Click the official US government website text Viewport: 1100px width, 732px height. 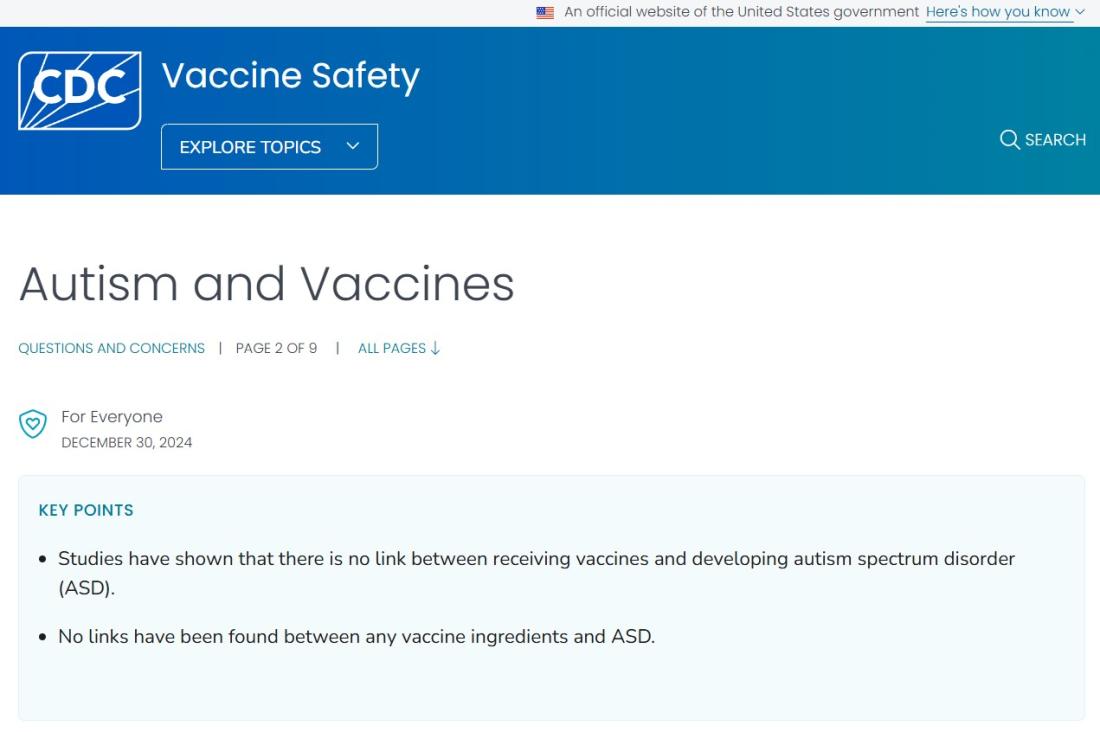point(741,13)
